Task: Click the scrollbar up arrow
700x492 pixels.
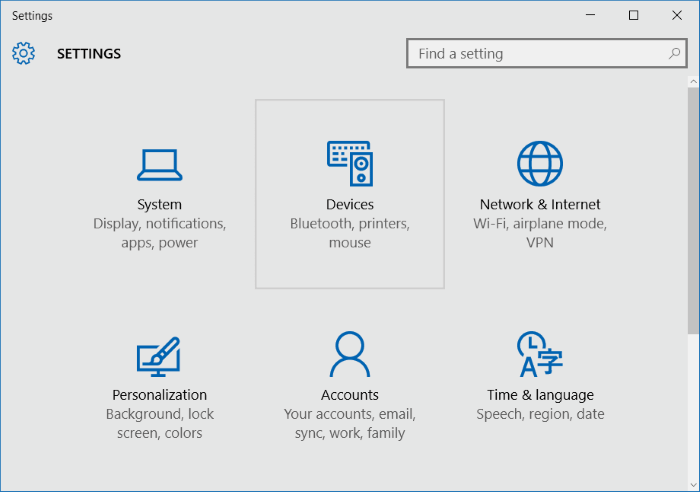Action: [x=693, y=82]
